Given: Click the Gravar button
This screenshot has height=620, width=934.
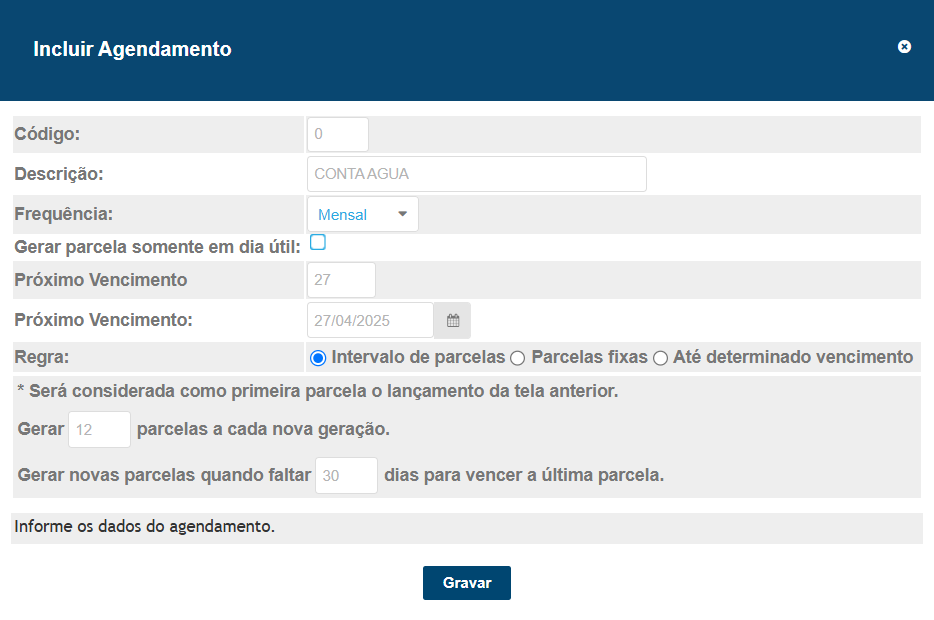Looking at the screenshot, I should [467, 583].
